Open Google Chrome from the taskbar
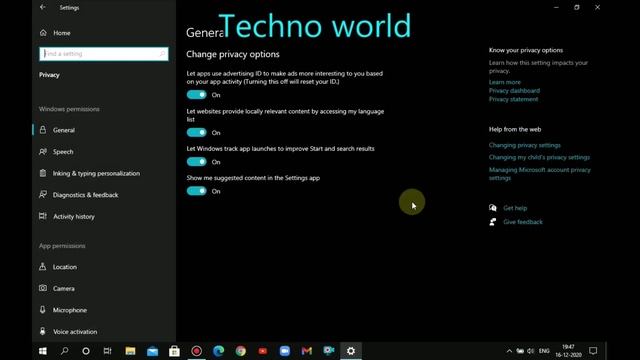This screenshot has height=360, width=640. 241,351
